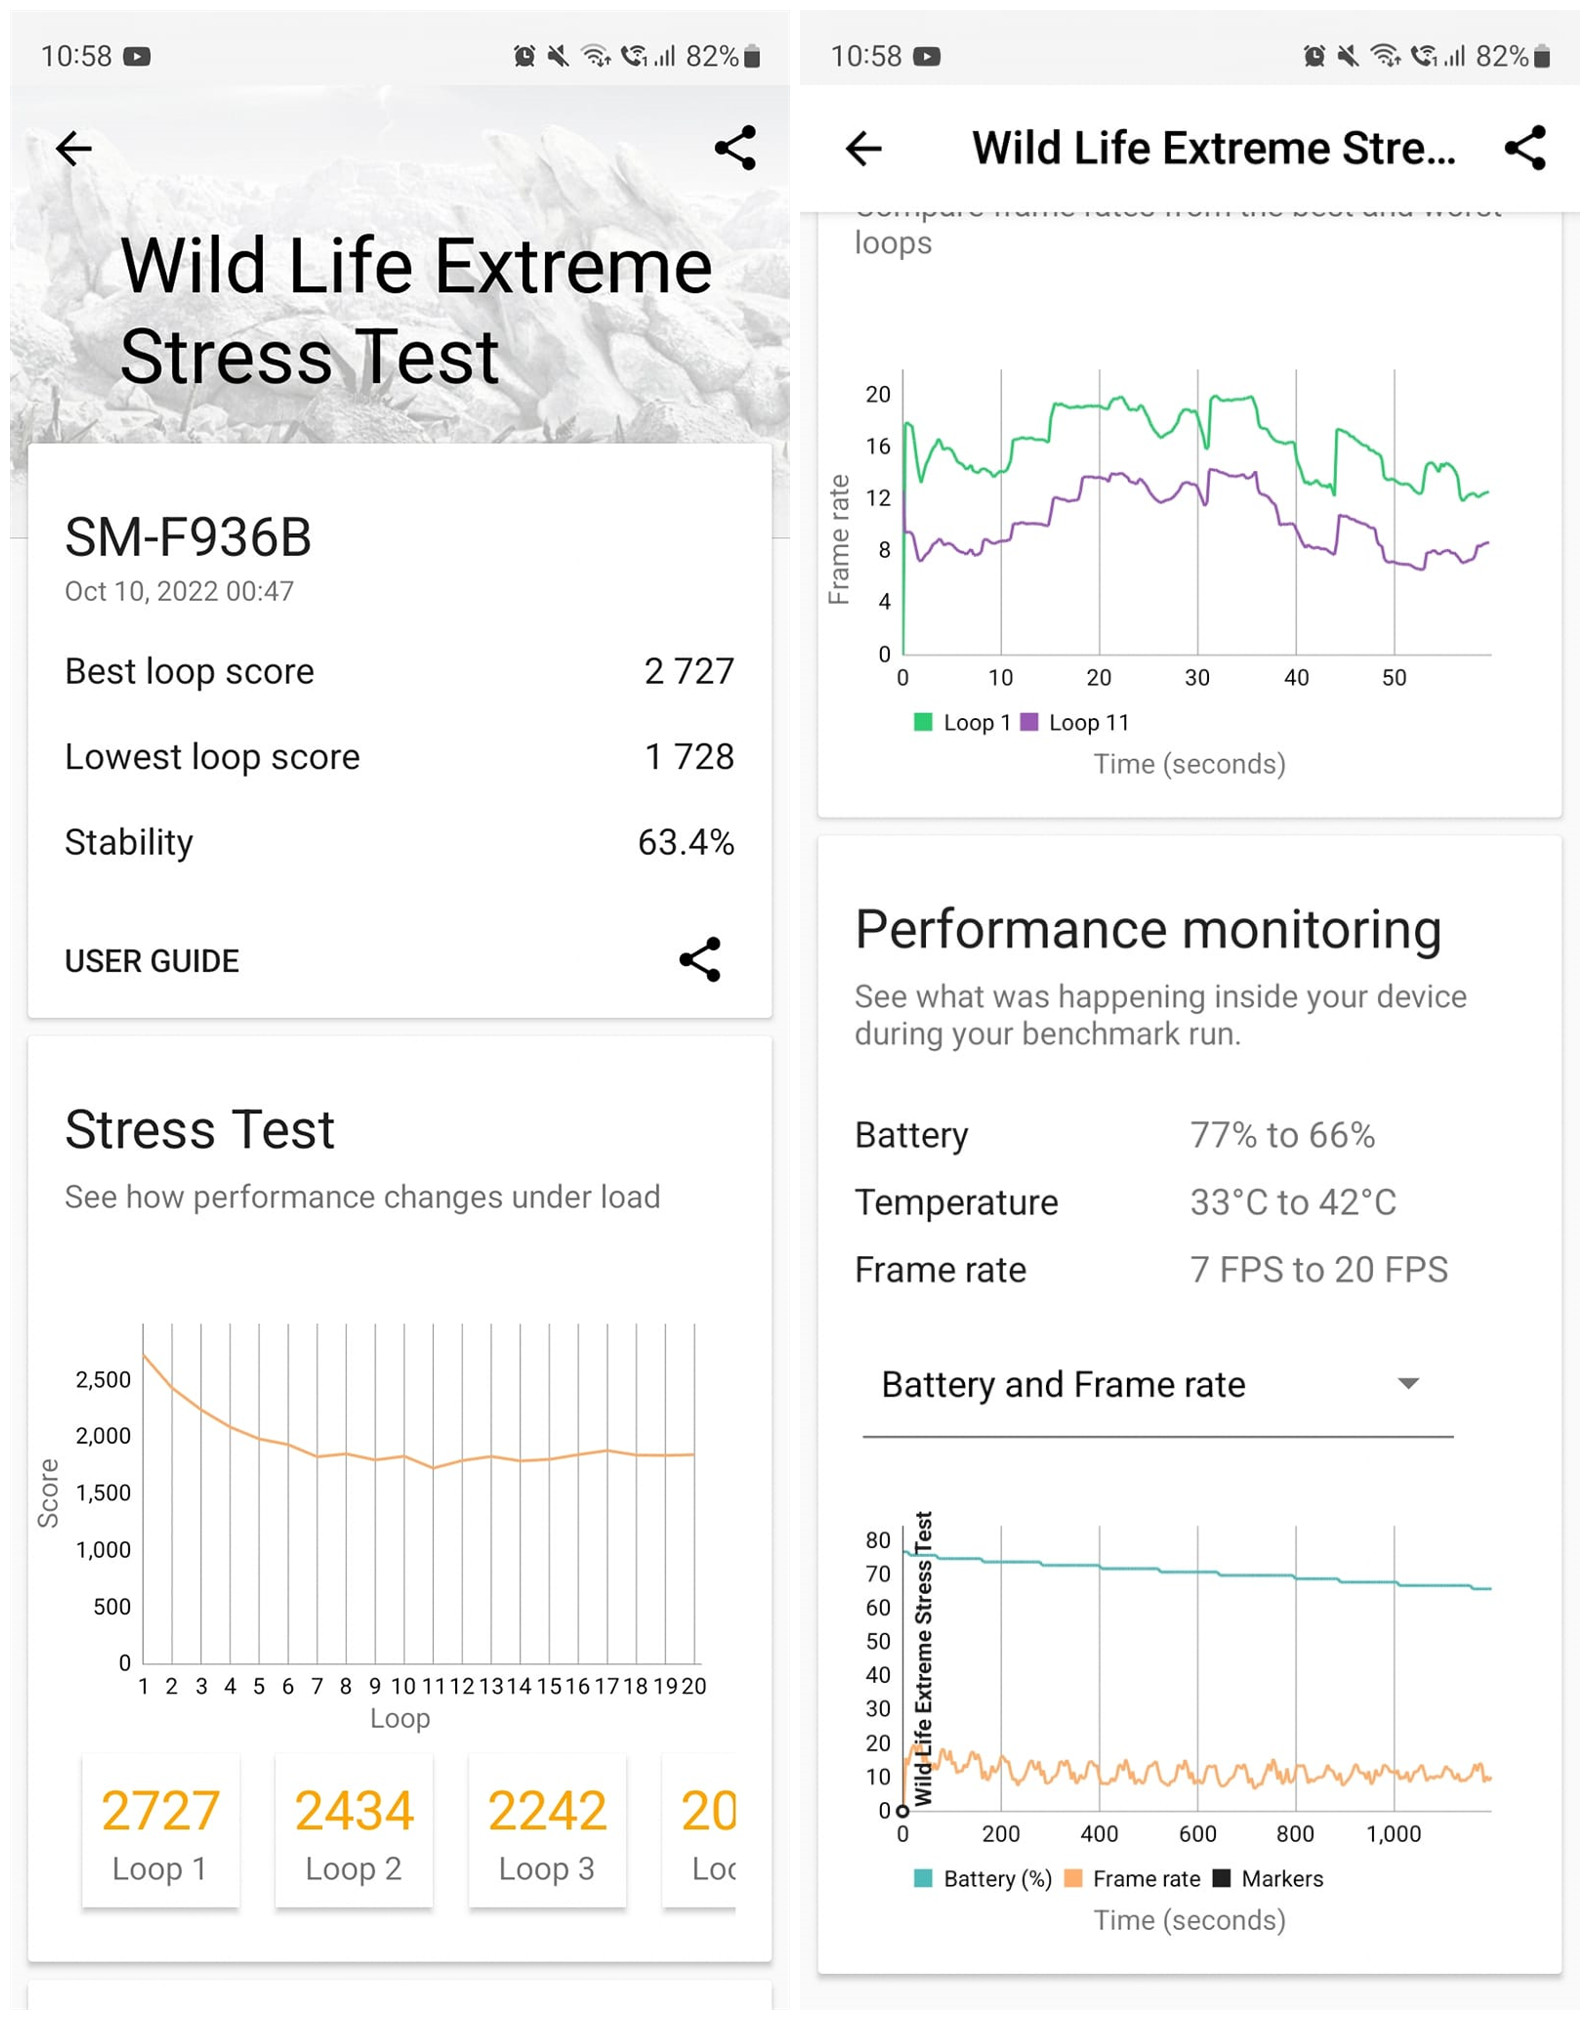Tap the green Loop 1 legend swatch

(923, 722)
